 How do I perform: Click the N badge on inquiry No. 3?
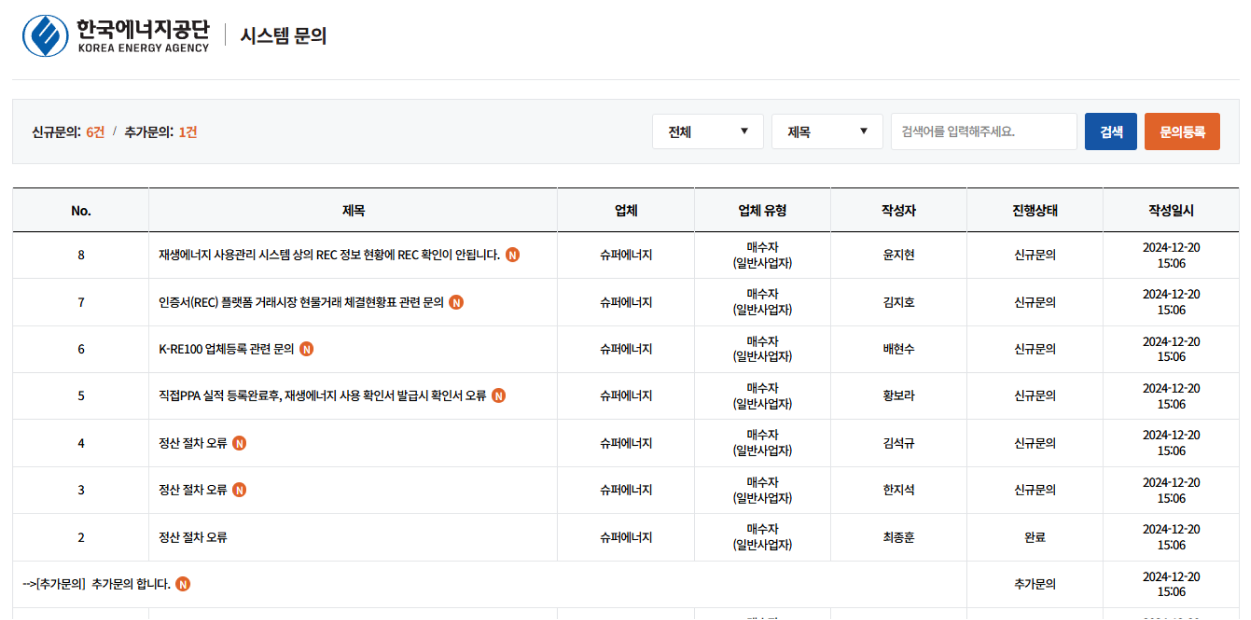click(239, 490)
